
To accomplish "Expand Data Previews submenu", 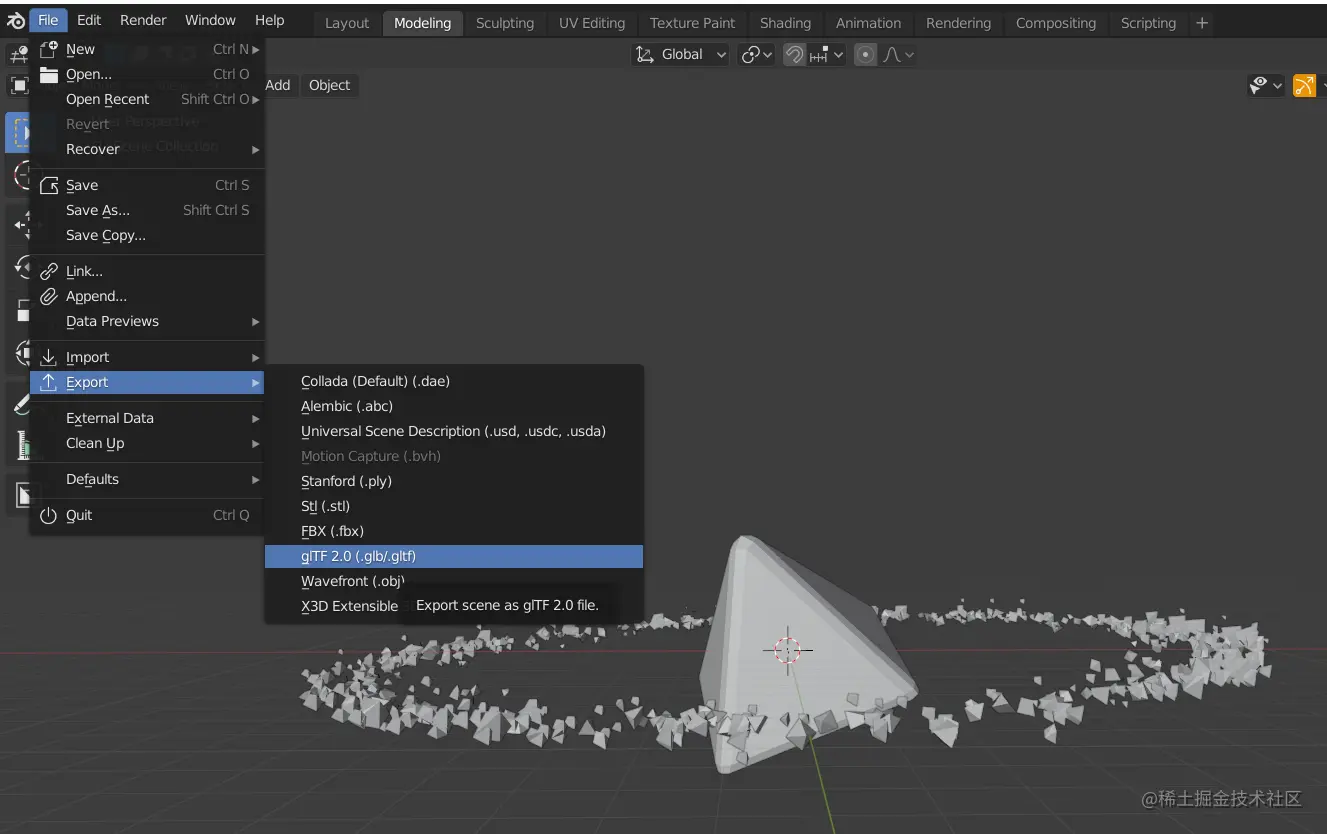I will 148,321.
